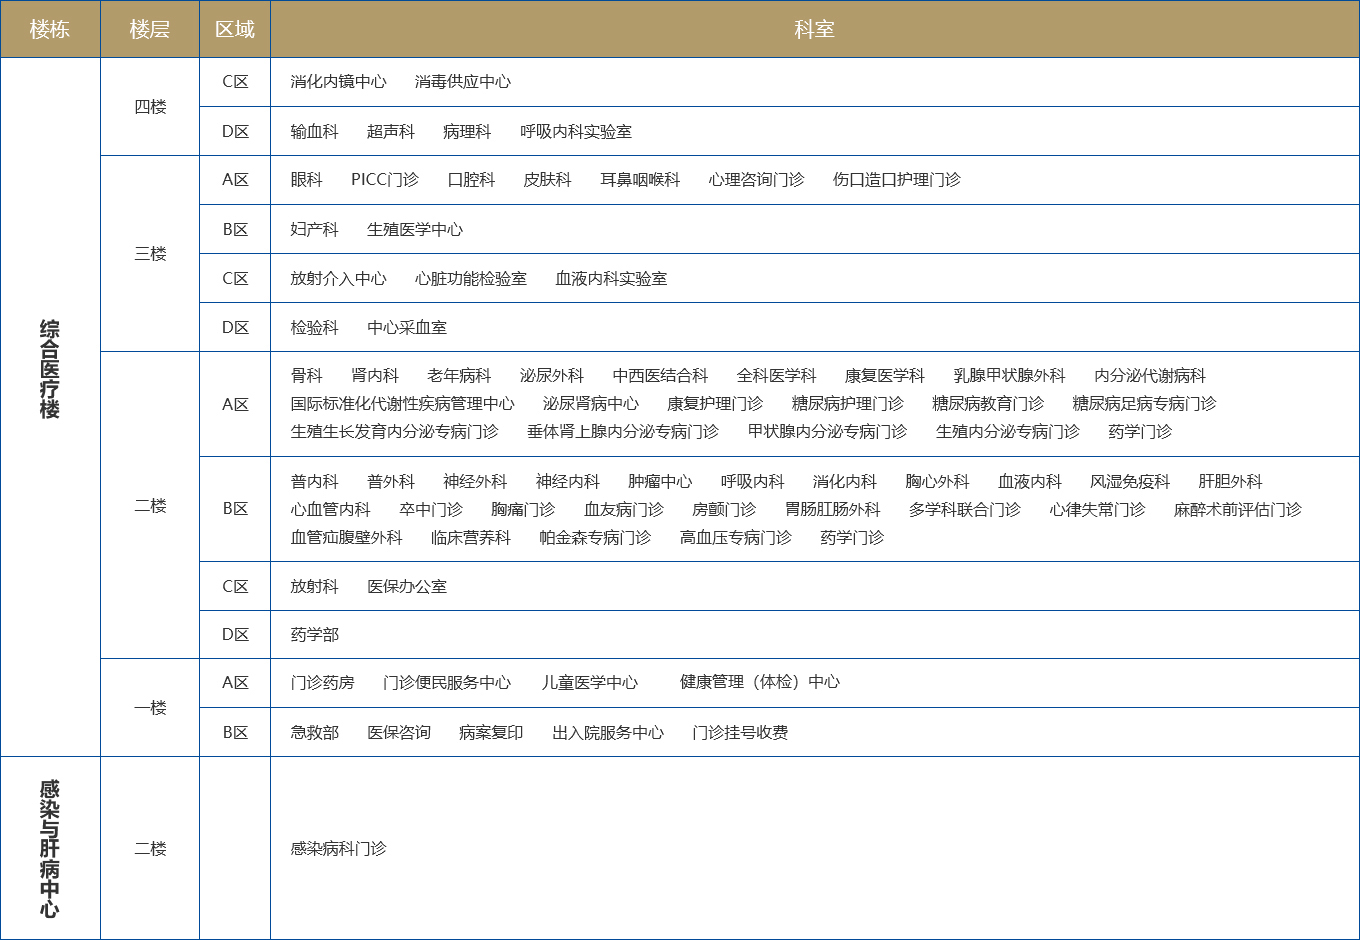The height and width of the screenshot is (940, 1360).
Task: Click 中西医结合科 entry
Action: point(660,376)
